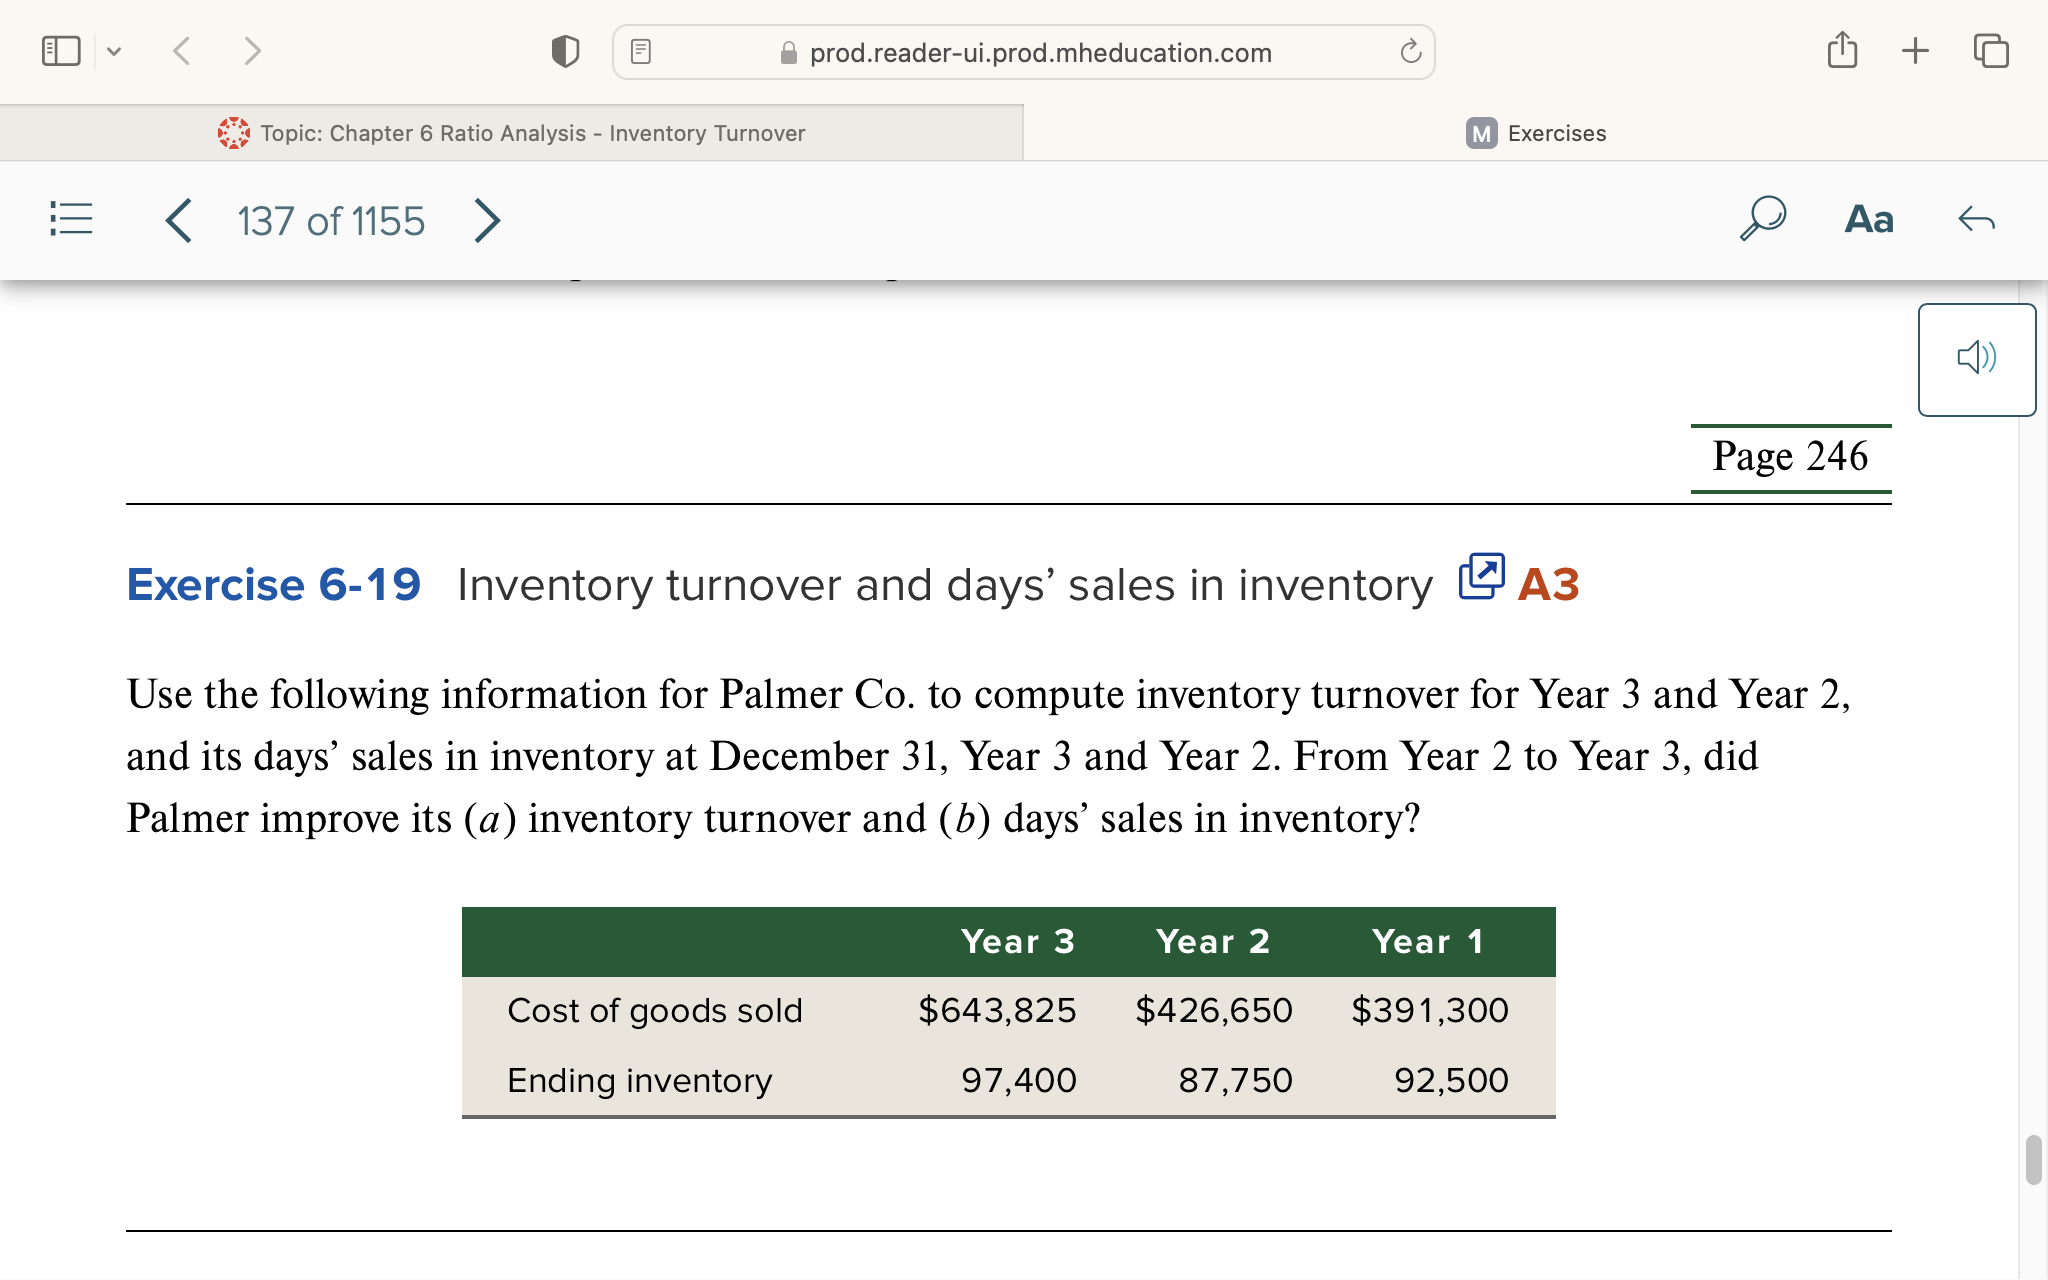Show the tab overview
This screenshot has width=2048, height=1280.
click(x=1990, y=51)
